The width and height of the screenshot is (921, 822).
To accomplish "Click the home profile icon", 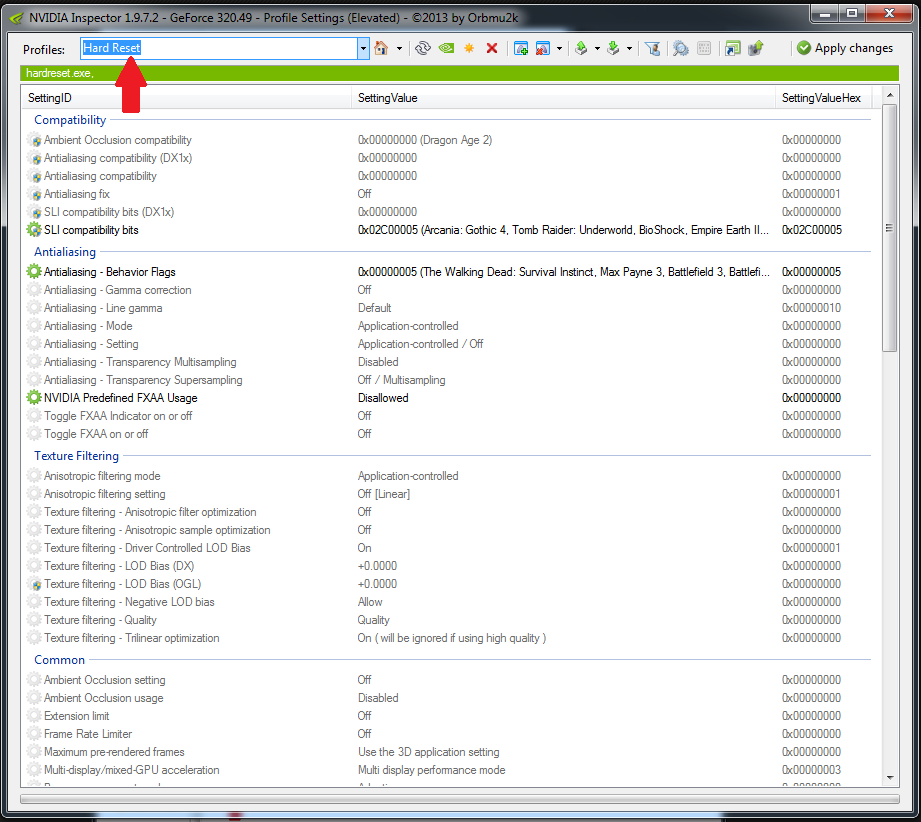I will (x=381, y=48).
